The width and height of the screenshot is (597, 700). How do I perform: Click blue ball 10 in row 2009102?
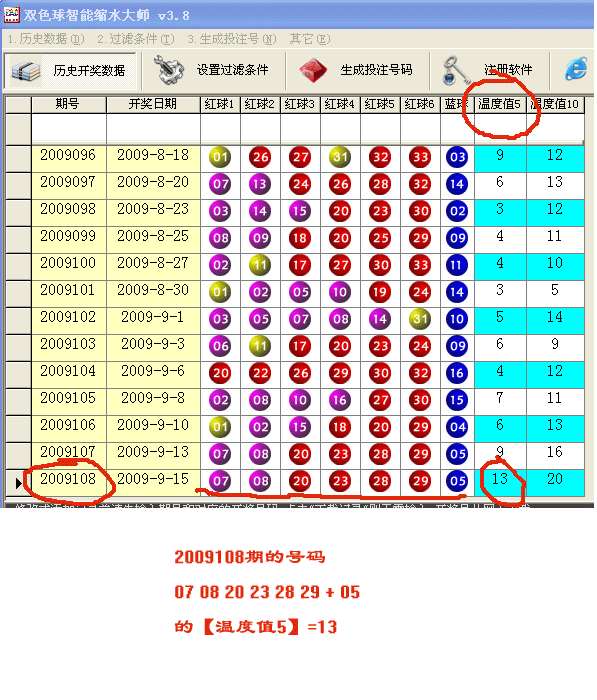[457, 319]
